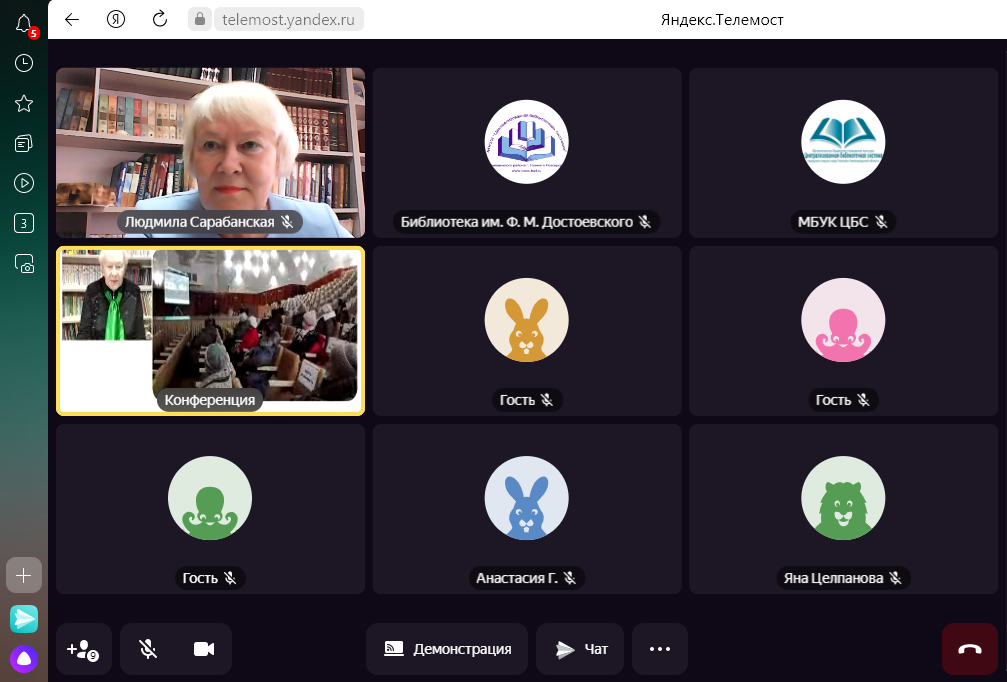The image size is (1007, 682).
Task: Click the screenshot camera icon in sidebar
Action: pyautogui.click(x=24, y=264)
